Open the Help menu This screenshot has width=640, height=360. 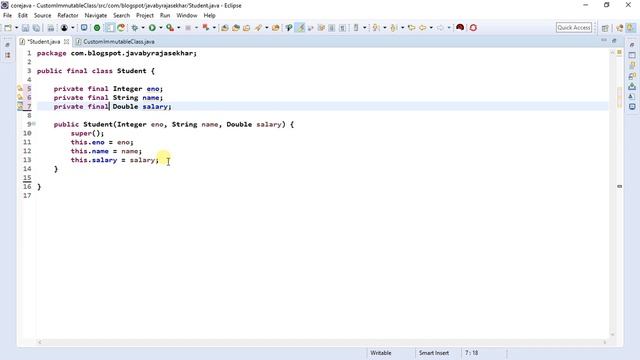tap(209, 16)
